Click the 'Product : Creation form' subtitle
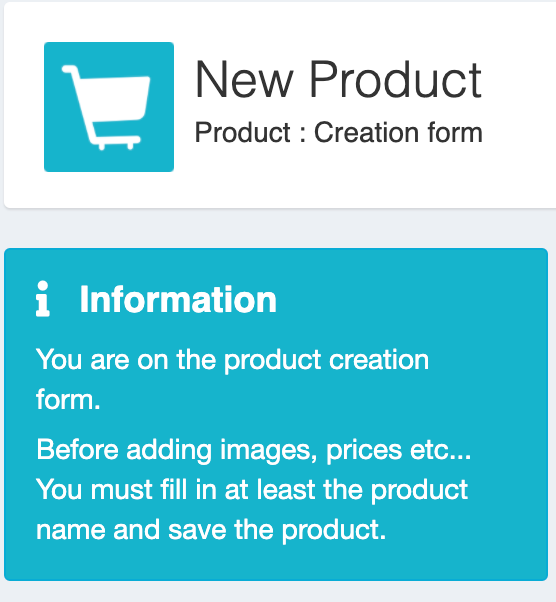The width and height of the screenshot is (556, 602). (x=339, y=132)
